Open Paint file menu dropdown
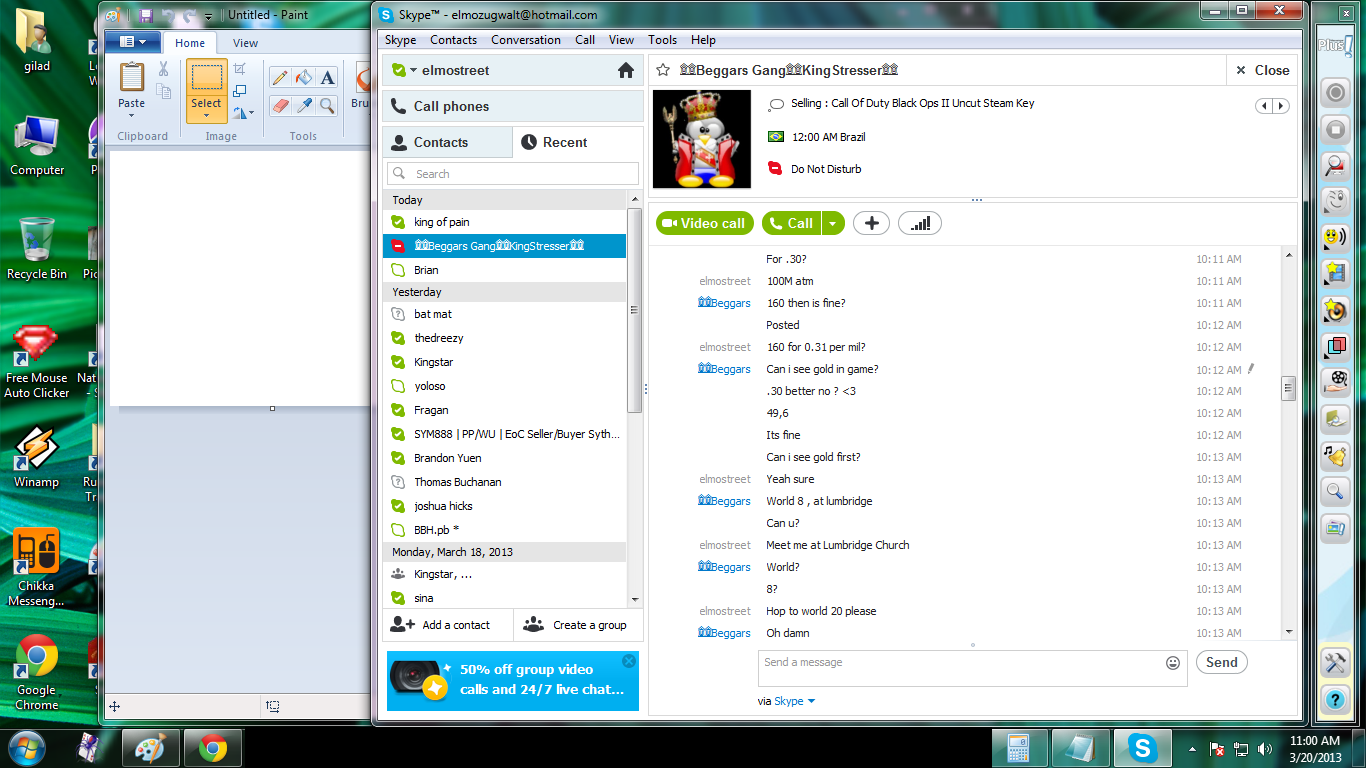1366x768 pixels. (x=133, y=42)
